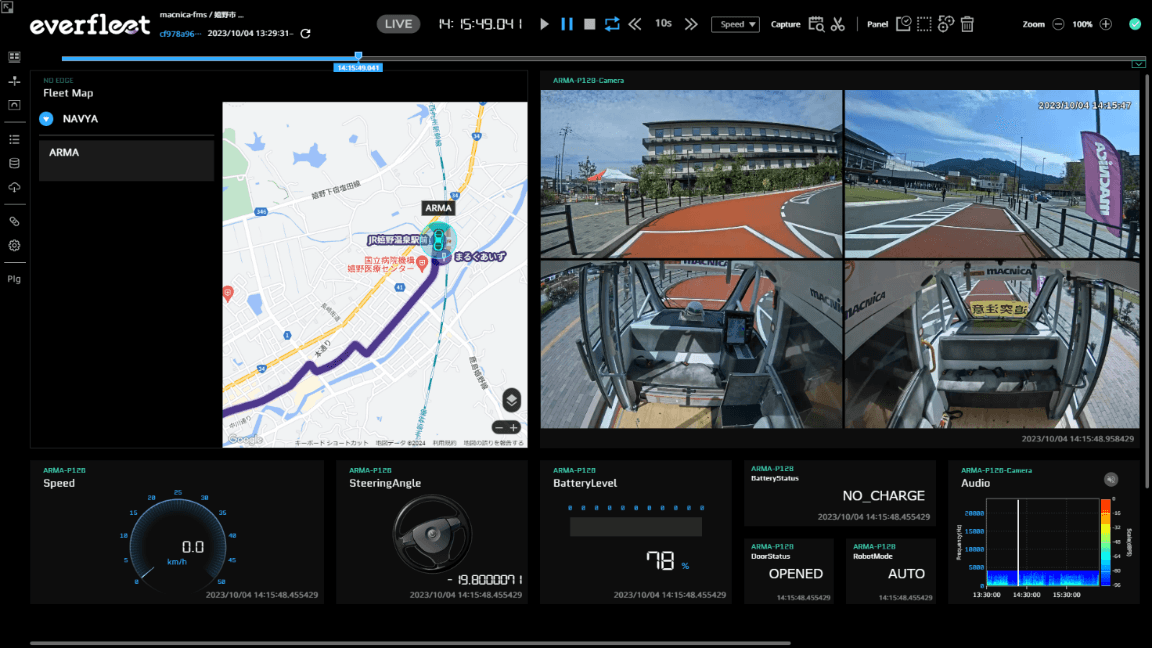Click the zoom in plus button
The width and height of the screenshot is (1152, 648).
[x=1105, y=24]
